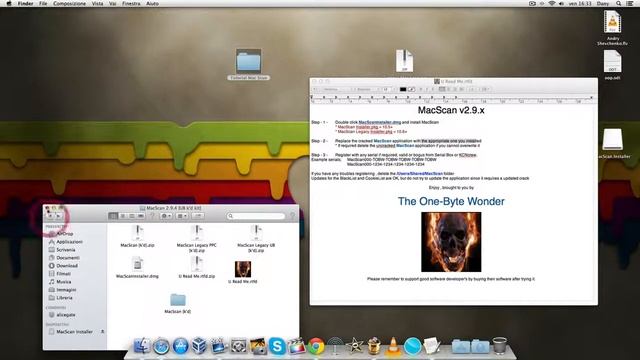Image resolution: width=640 pixels, height=360 pixels.
Task: Open Finder action gear dropdown
Action: pos(166,216)
